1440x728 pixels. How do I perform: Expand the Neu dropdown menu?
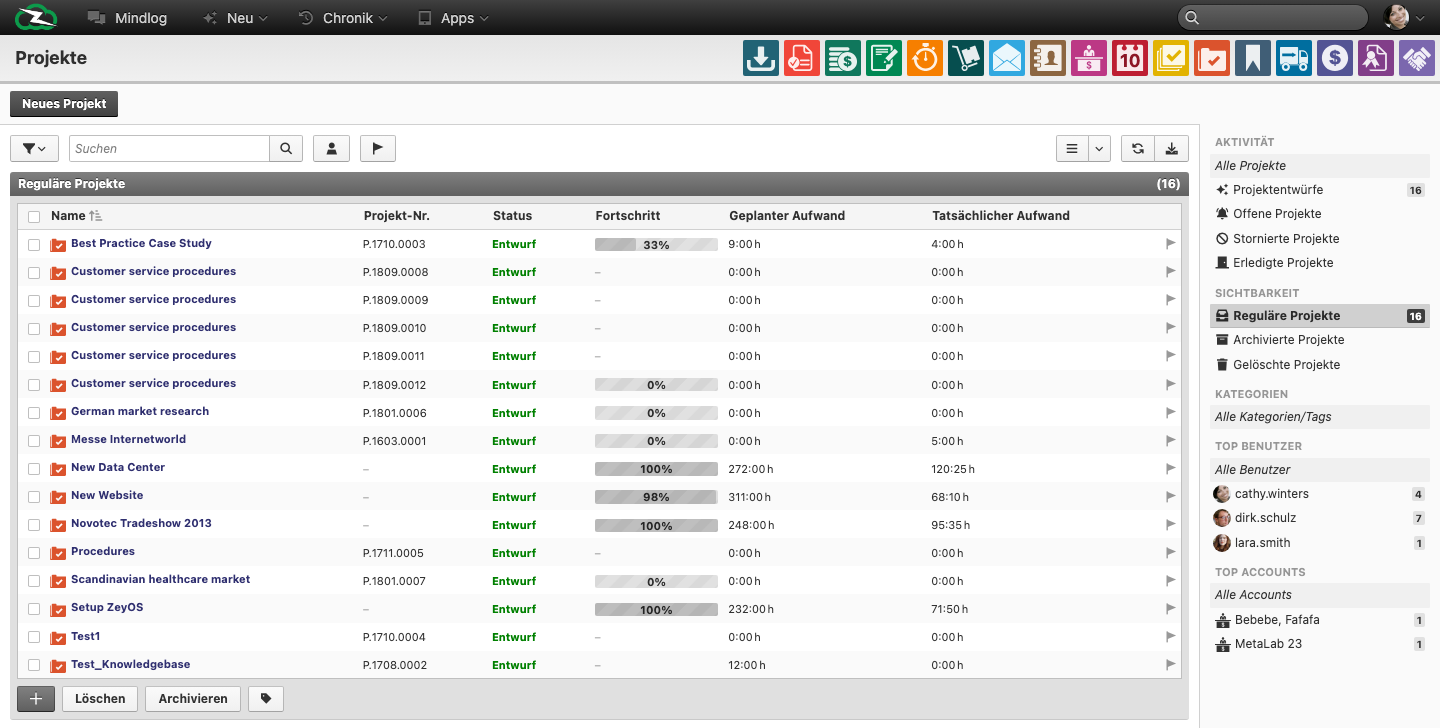(x=235, y=18)
